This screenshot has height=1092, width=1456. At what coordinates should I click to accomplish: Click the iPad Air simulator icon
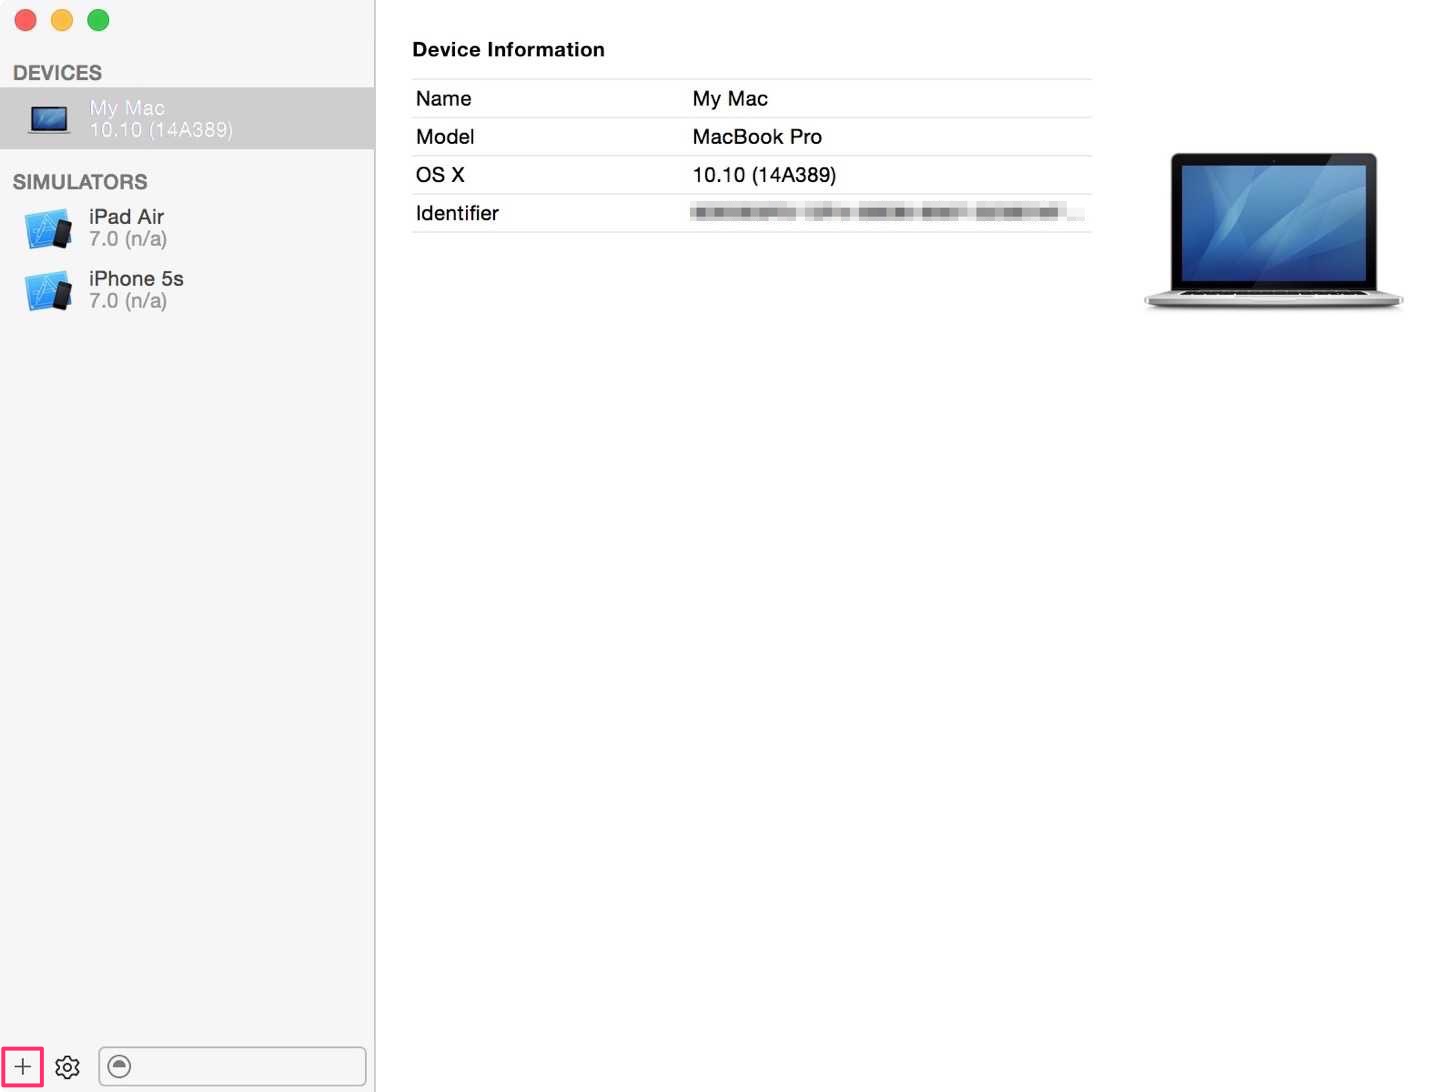(49, 229)
